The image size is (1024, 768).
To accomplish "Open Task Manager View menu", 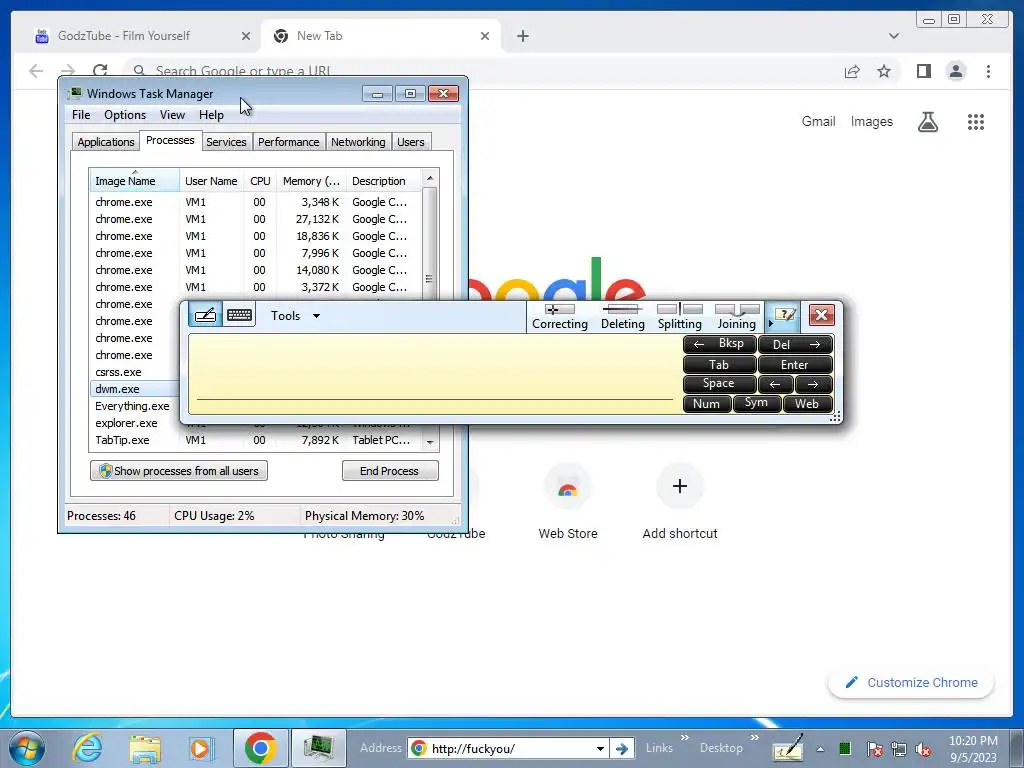I will point(172,115).
